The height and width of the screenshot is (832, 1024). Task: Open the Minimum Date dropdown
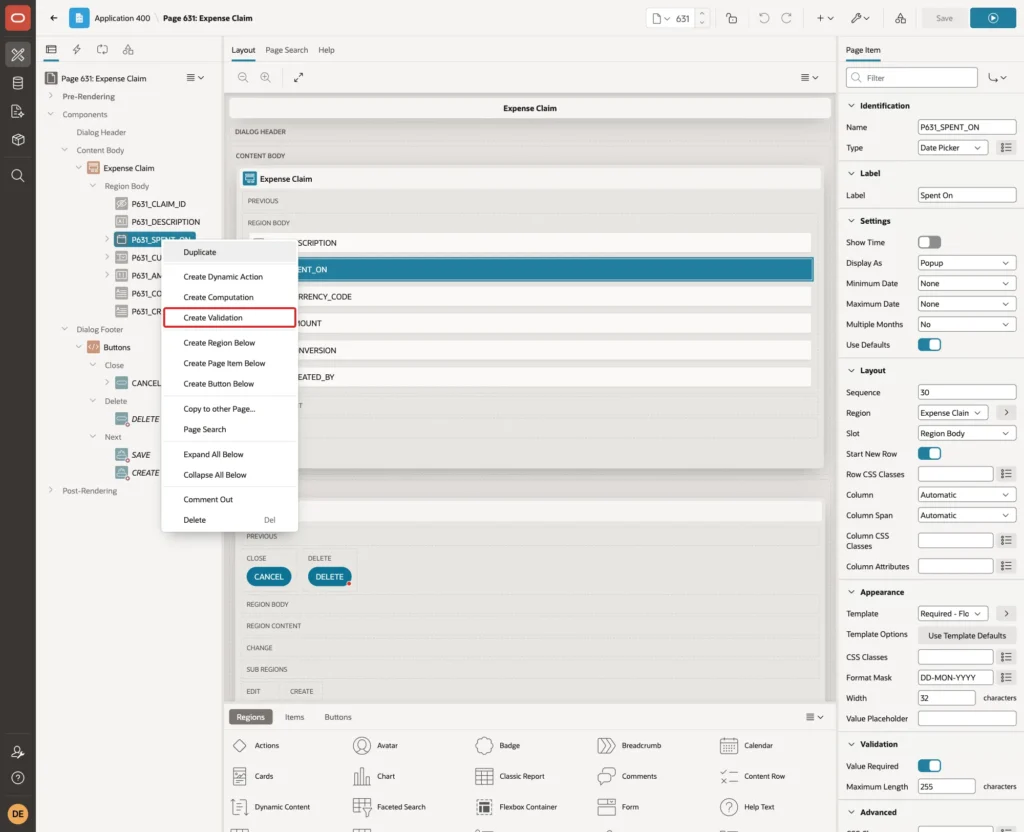click(x=967, y=283)
